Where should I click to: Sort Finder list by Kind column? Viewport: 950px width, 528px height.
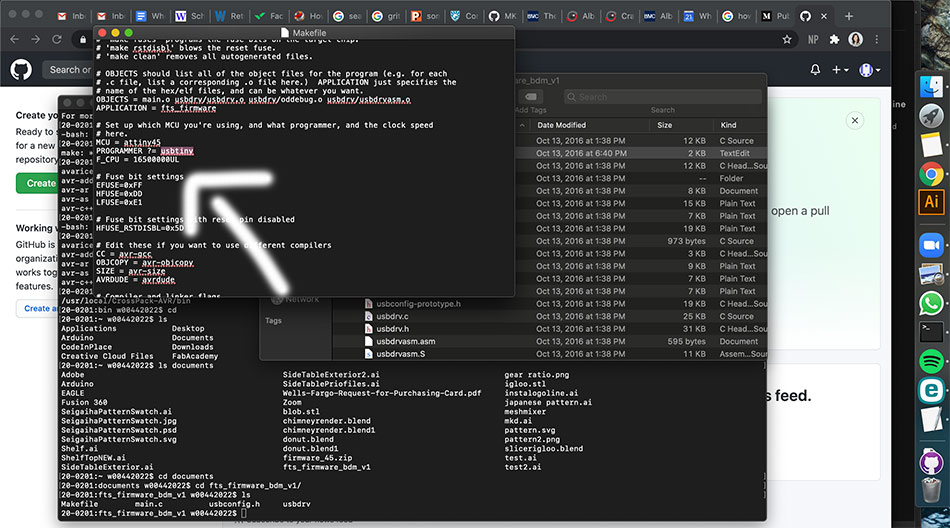click(728, 125)
